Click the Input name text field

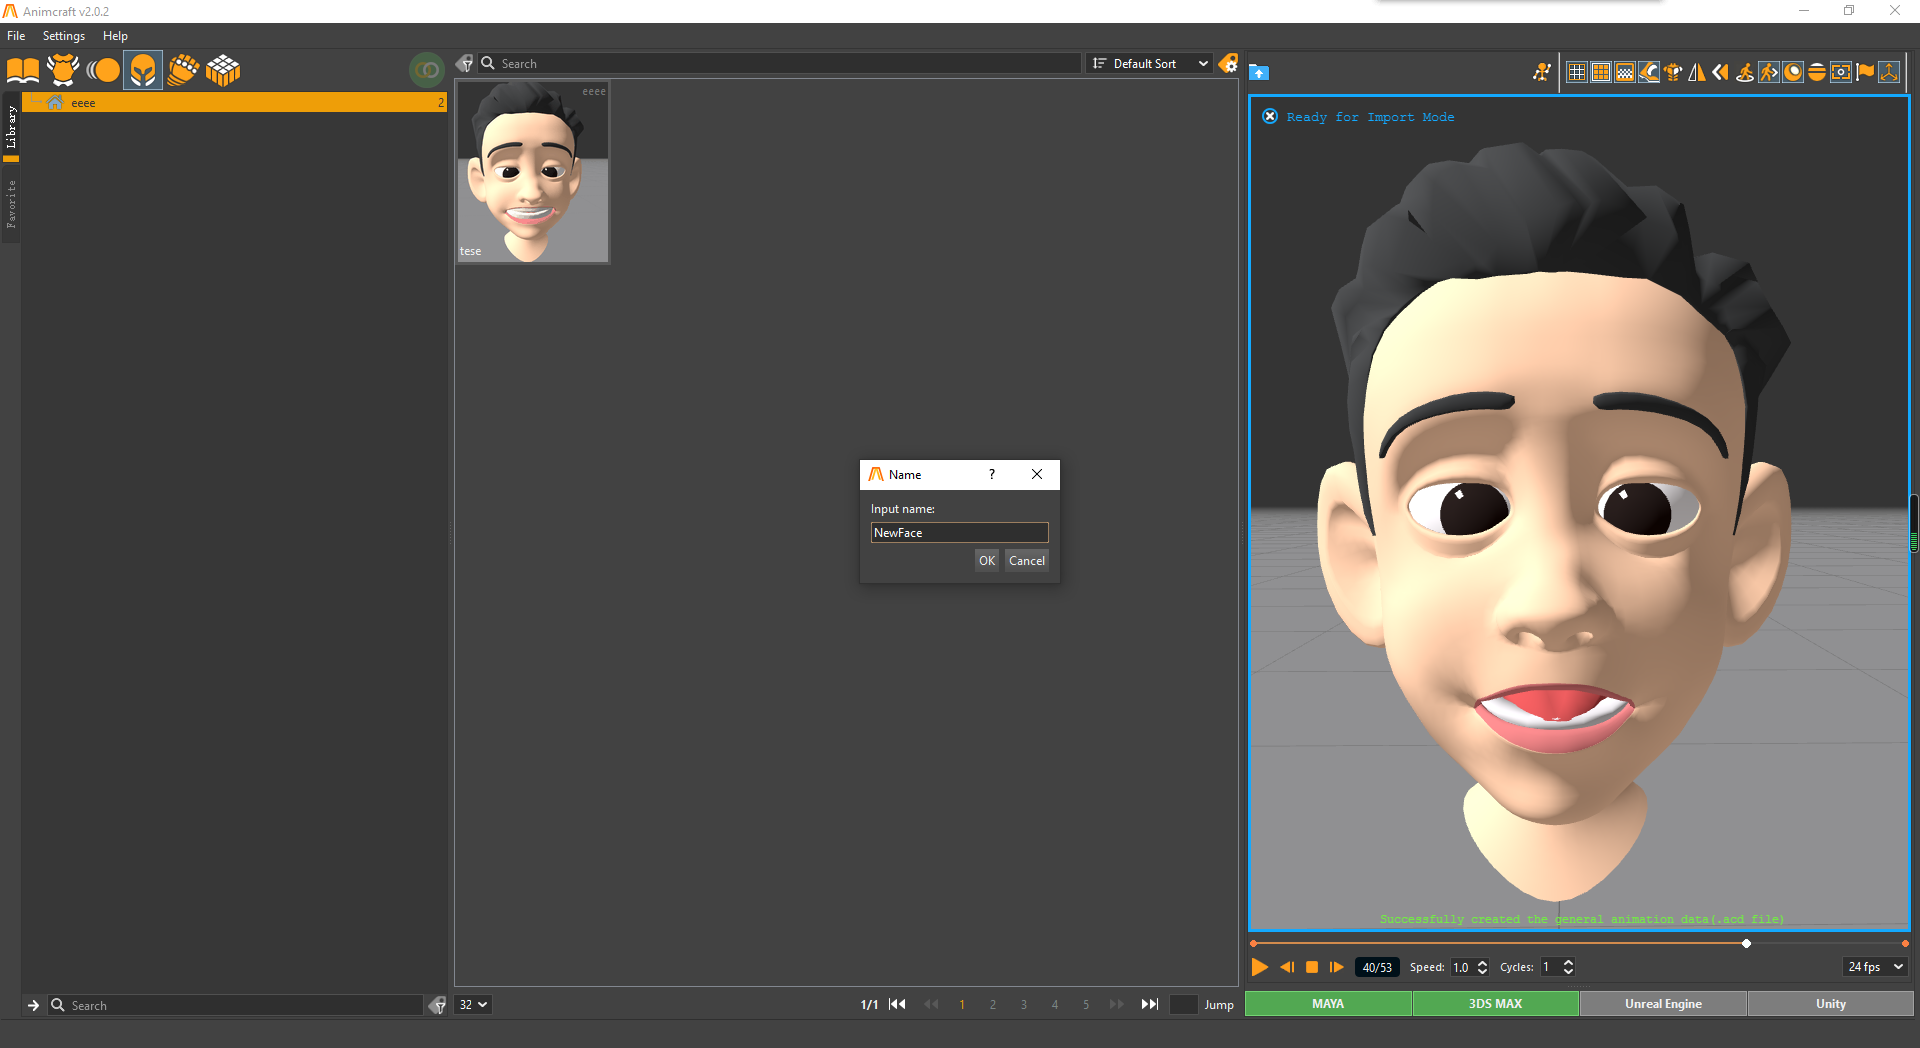click(x=959, y=533)
